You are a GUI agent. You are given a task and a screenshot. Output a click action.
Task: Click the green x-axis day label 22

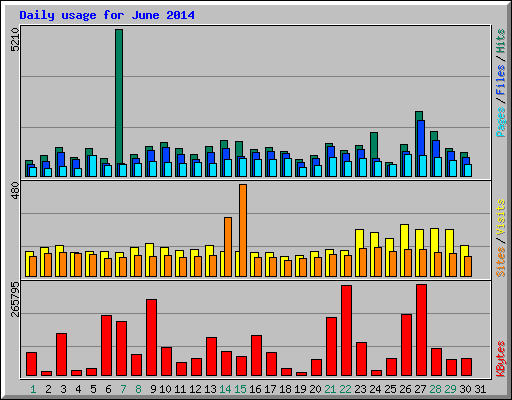click(x=345, y=389)
